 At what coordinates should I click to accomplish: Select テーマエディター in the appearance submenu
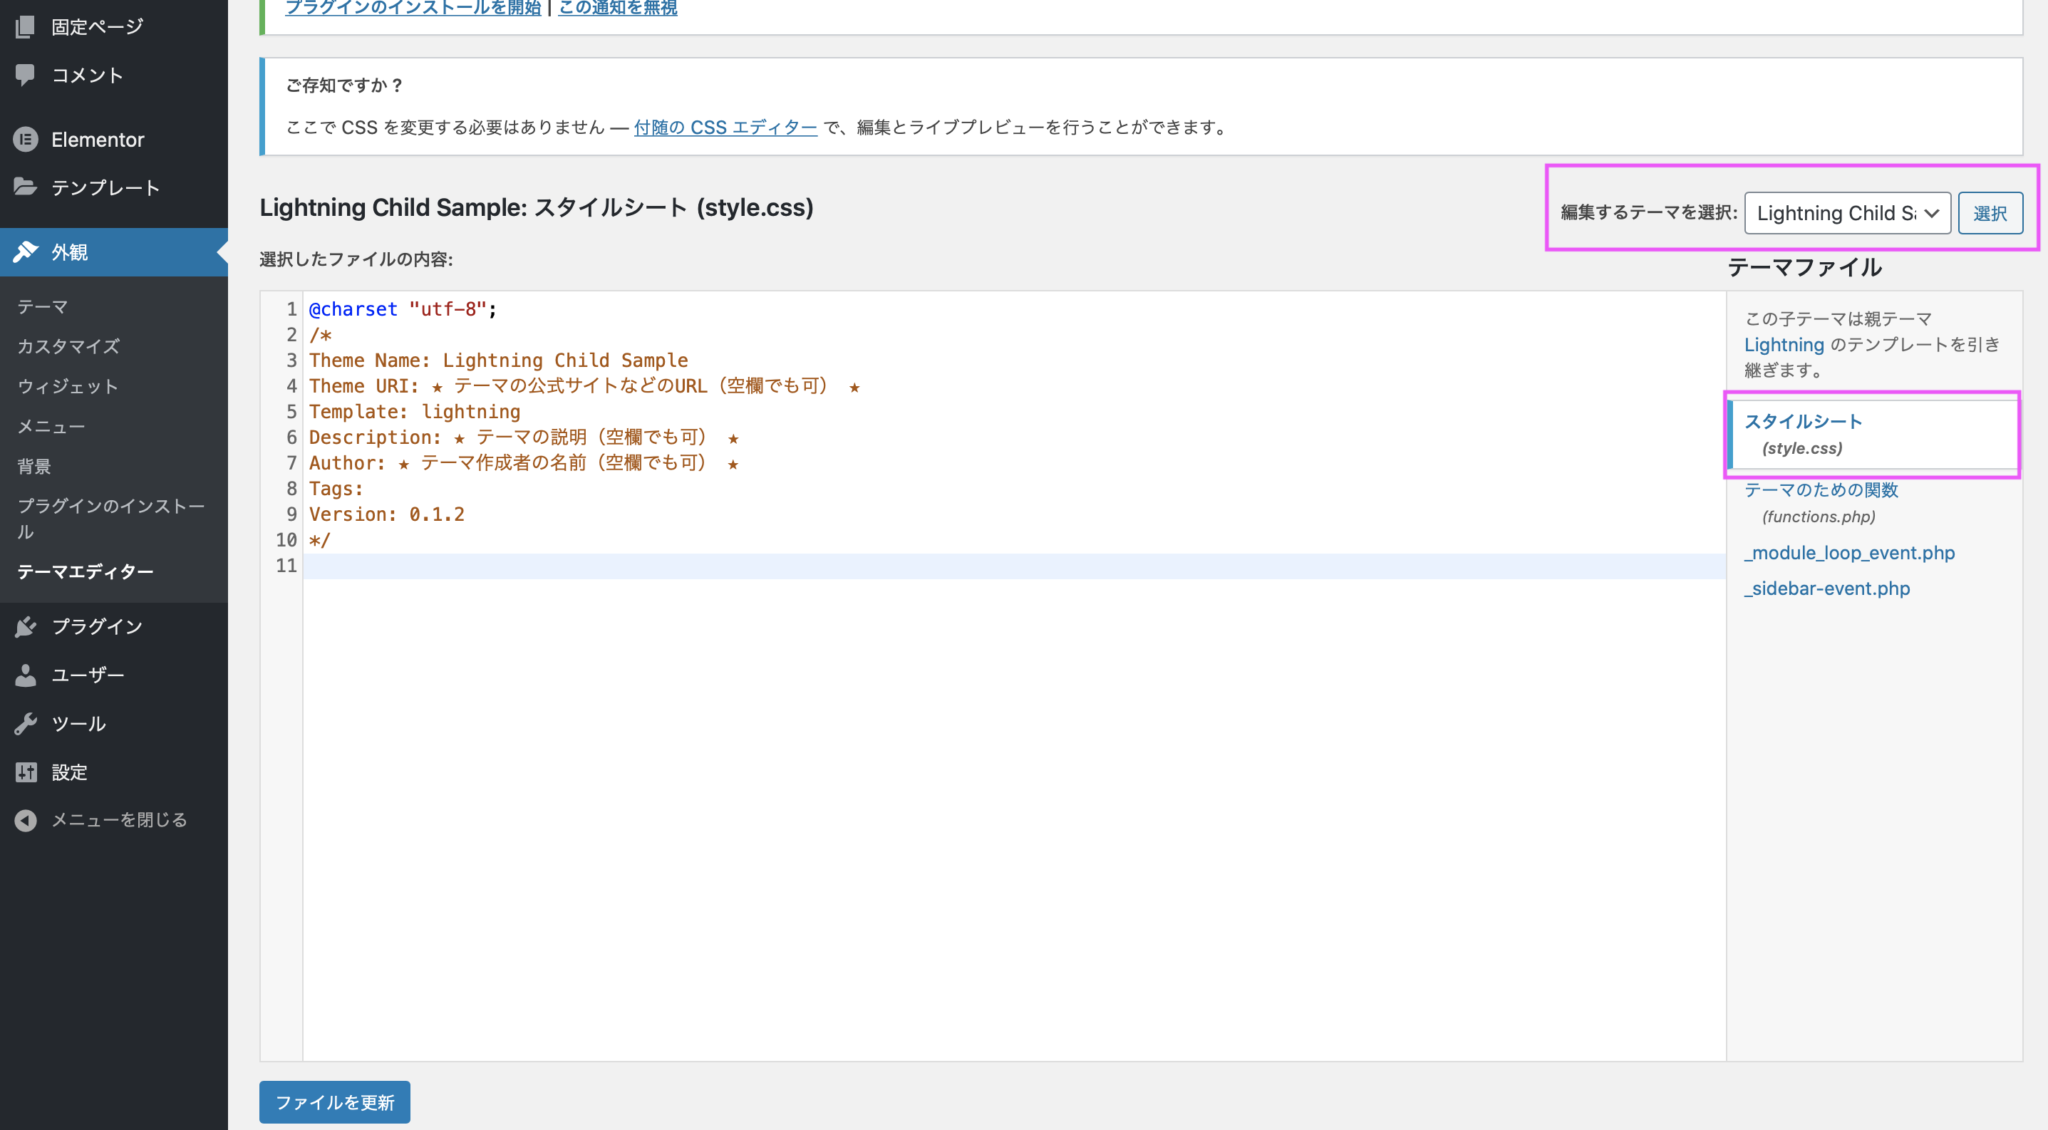tap(85, 571)
